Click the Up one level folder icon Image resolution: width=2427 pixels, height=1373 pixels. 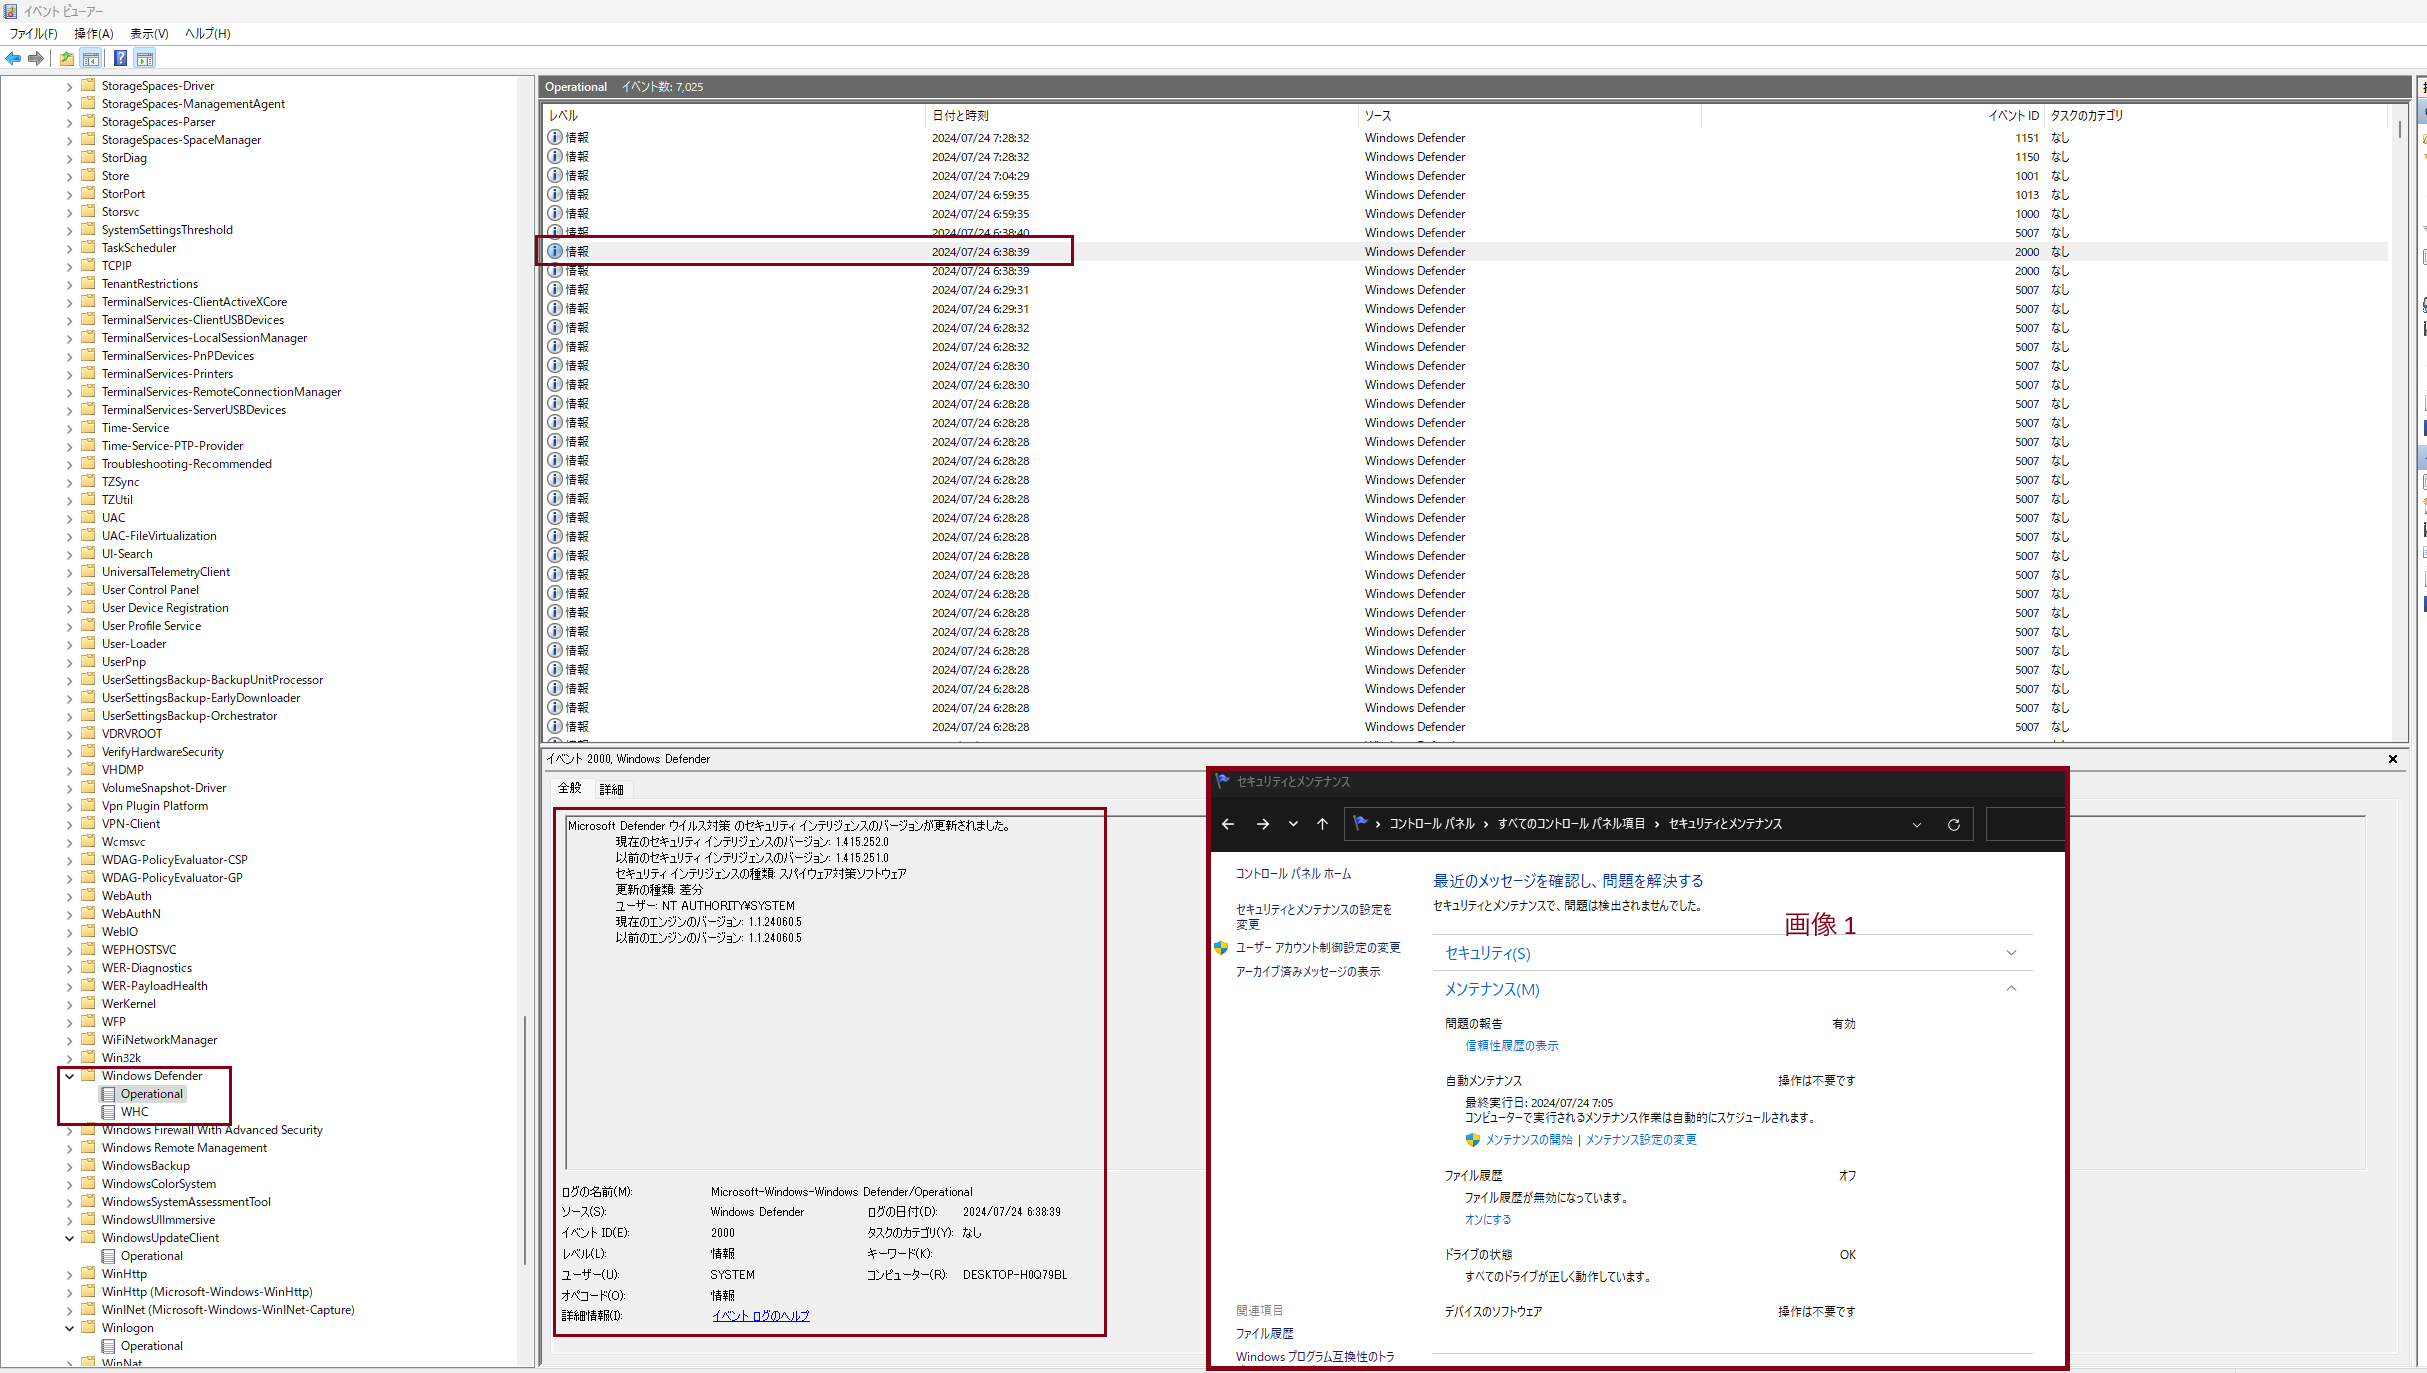point(66,58)
